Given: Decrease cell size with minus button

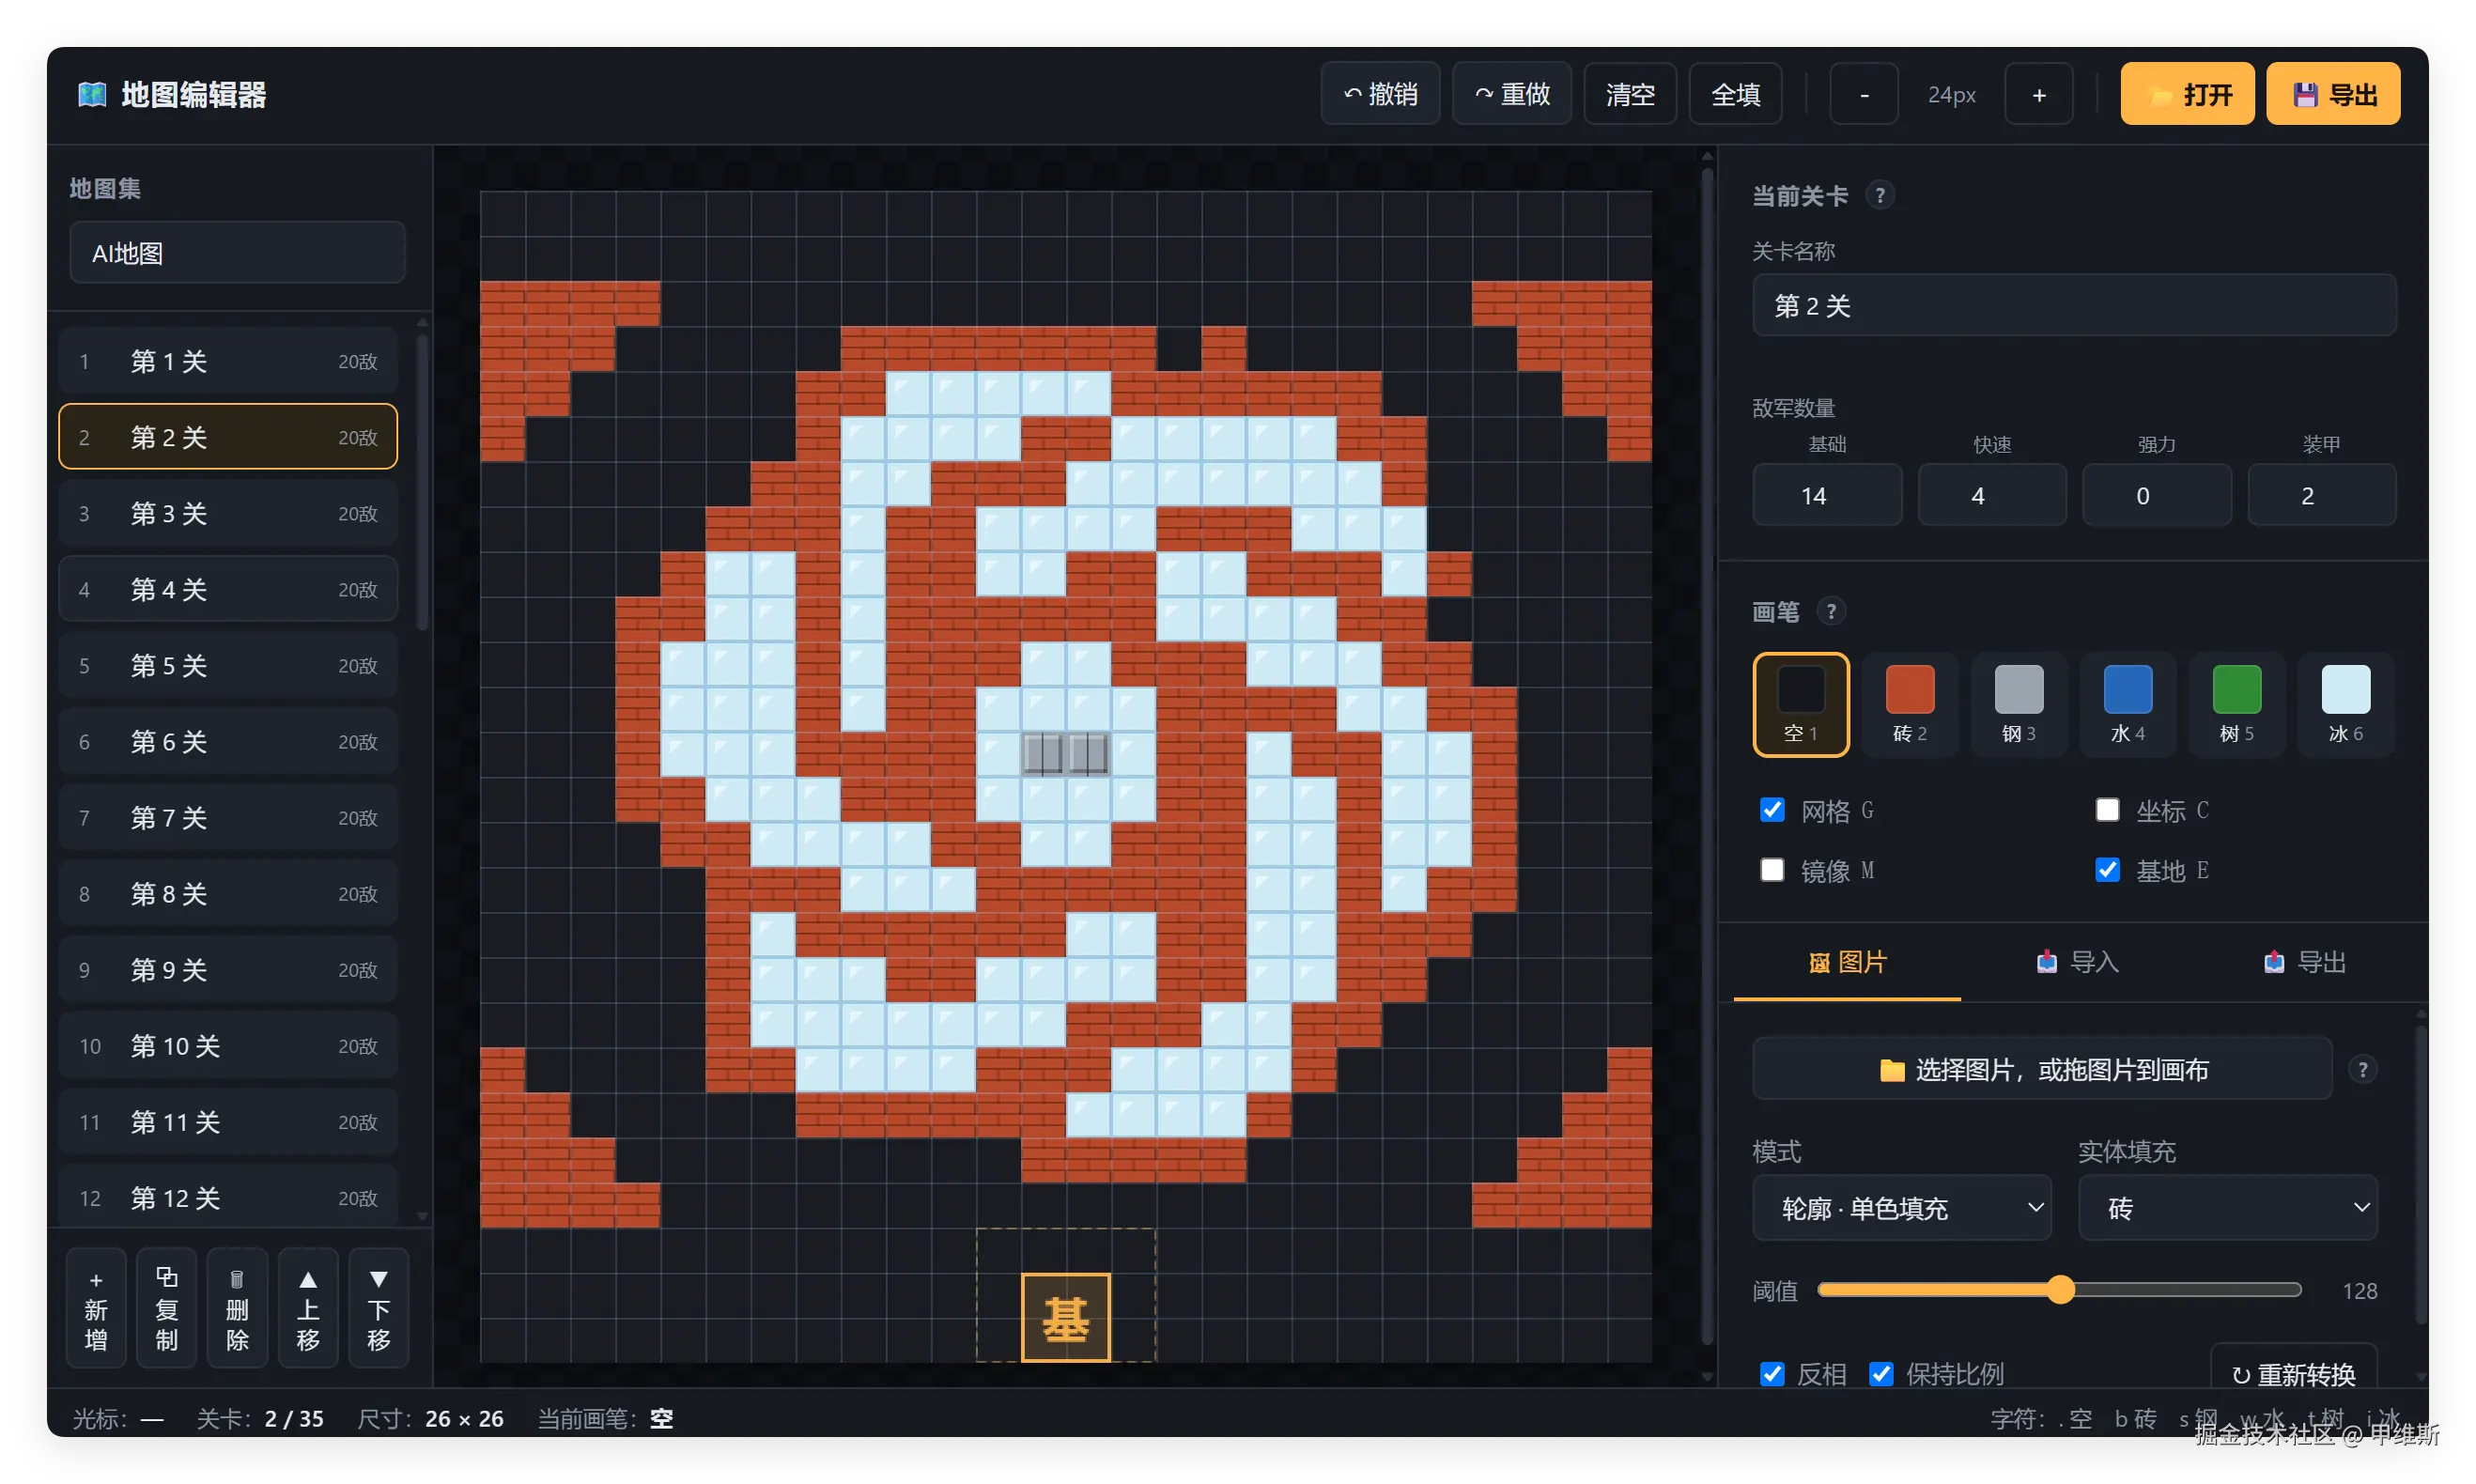Looking at the screenshot, I should click(x=1864, y=94).
